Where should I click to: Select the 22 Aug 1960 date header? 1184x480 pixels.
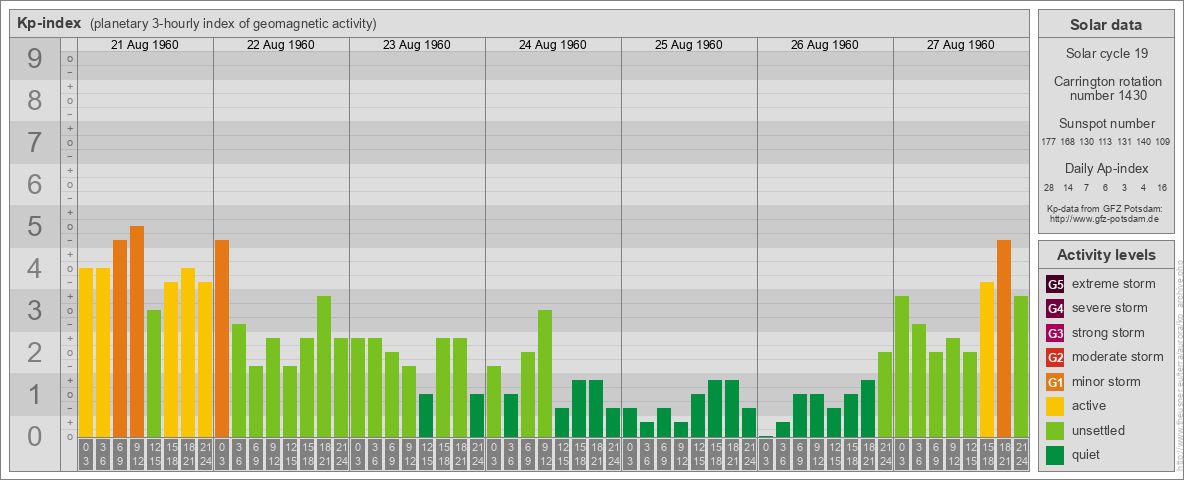point(281,45)
